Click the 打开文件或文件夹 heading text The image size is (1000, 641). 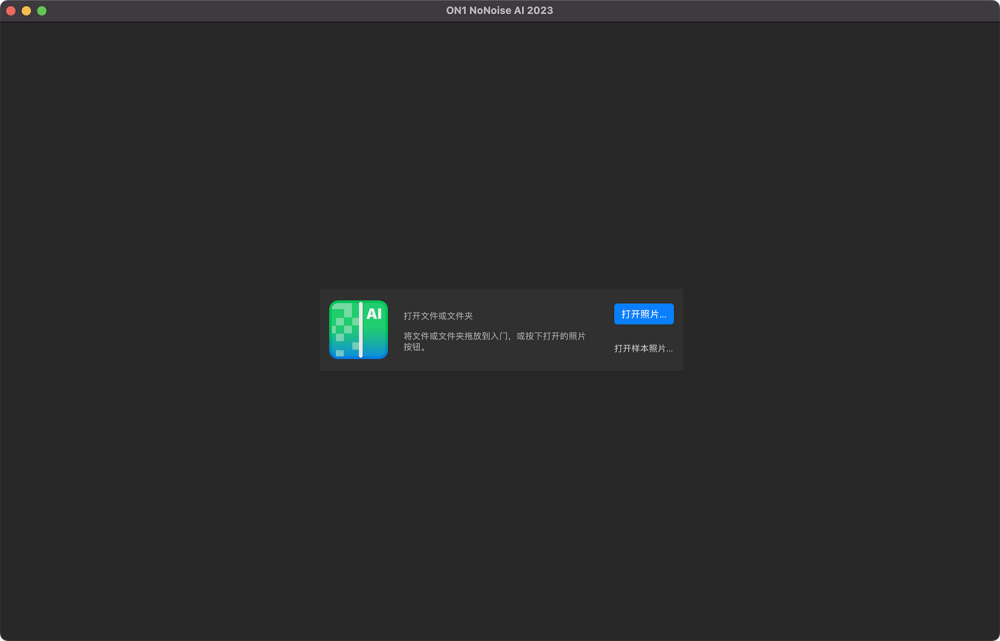[438, 316]
